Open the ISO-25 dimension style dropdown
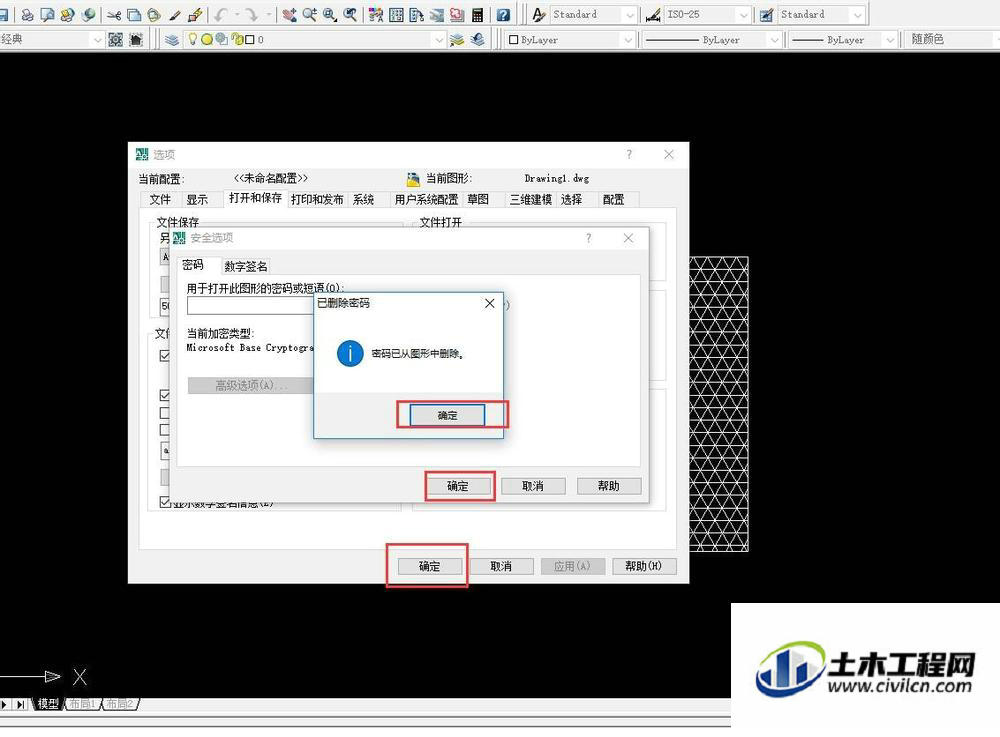 point(744,15)
